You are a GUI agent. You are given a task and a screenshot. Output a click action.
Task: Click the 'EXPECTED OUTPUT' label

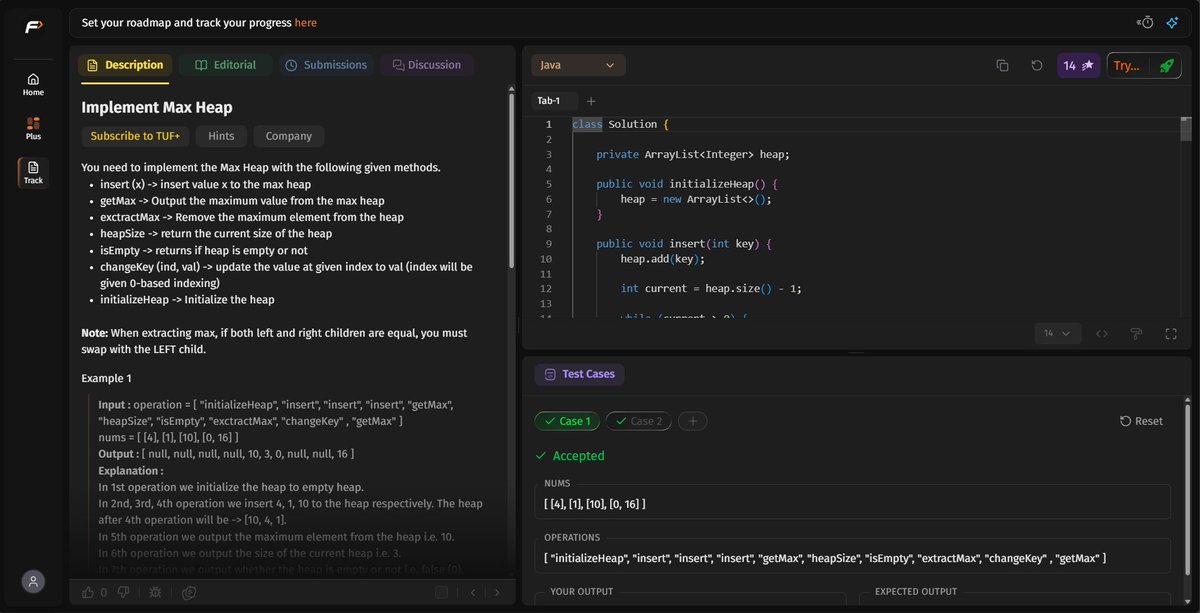[916, 591]
